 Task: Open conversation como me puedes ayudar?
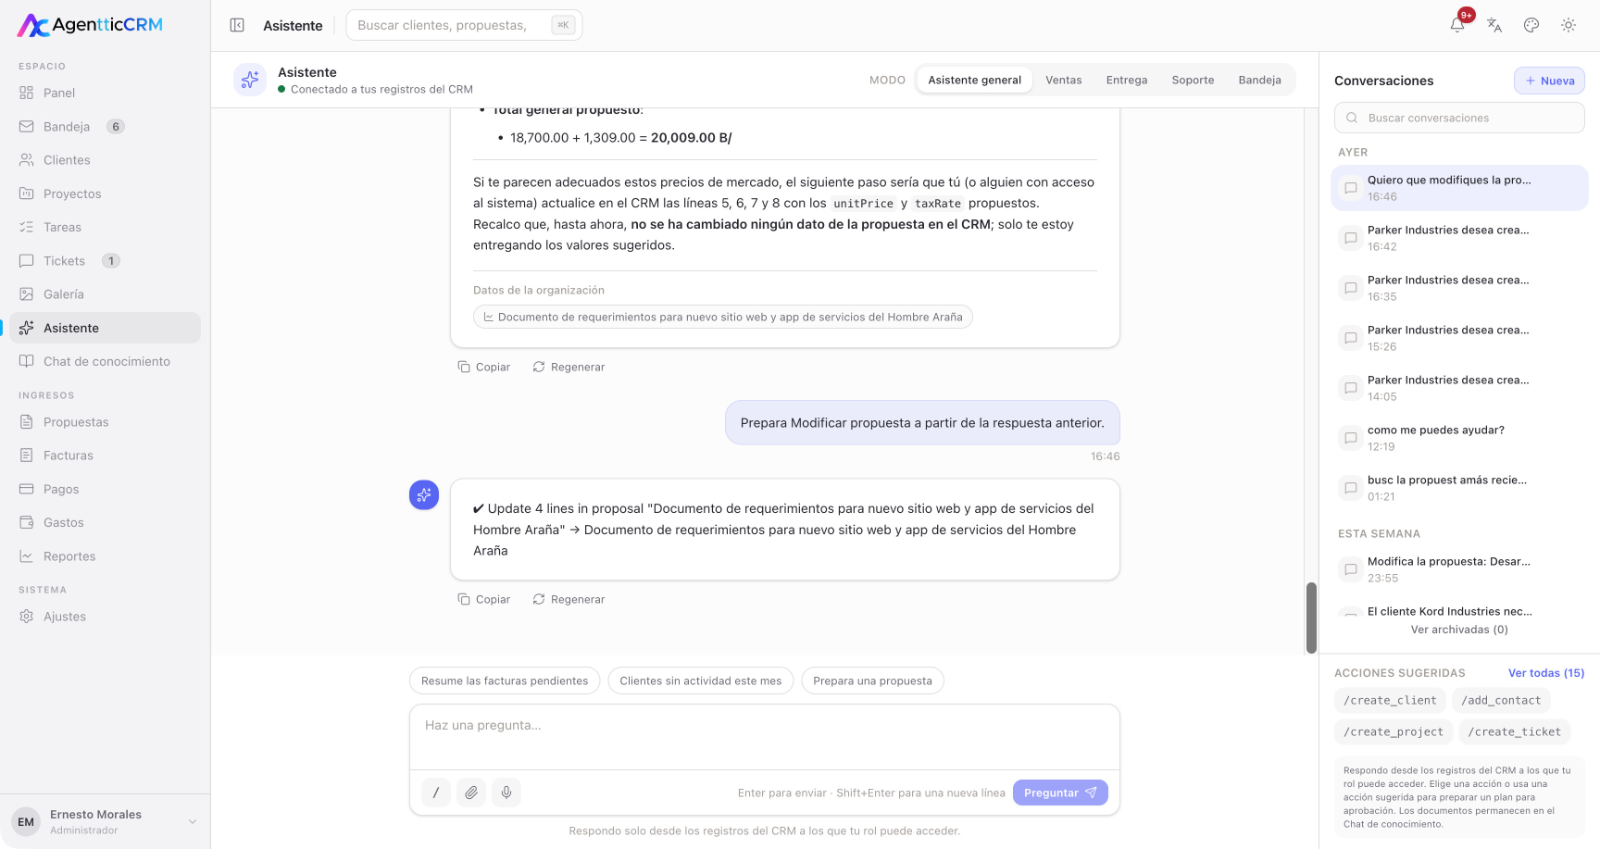(x=1459, y=438)
